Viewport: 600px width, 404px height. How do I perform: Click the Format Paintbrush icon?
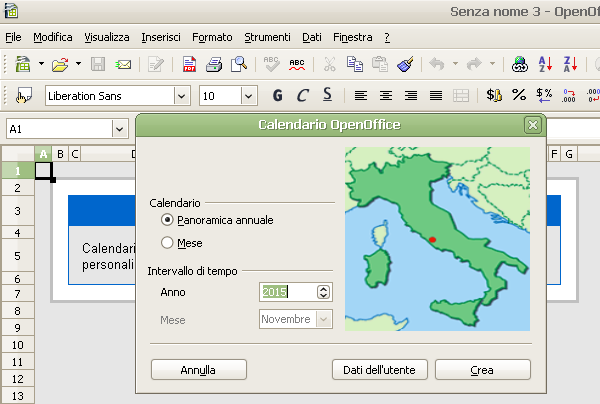click(x=405, y=65)
